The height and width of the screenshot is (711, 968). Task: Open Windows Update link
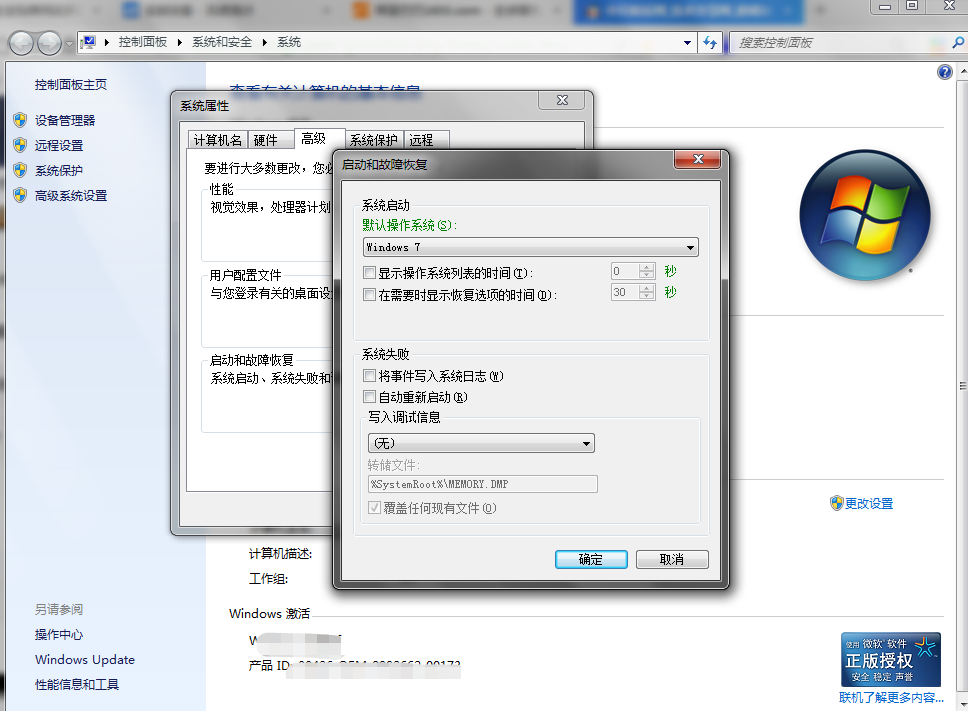(x=85, y=659)
